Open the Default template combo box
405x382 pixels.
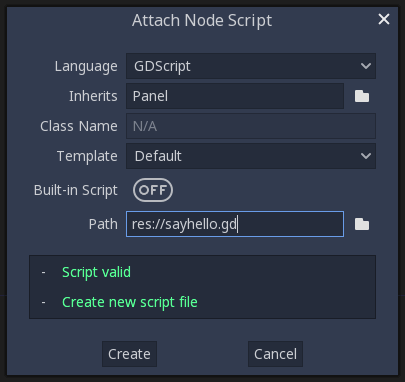click(x=251, y=156)
